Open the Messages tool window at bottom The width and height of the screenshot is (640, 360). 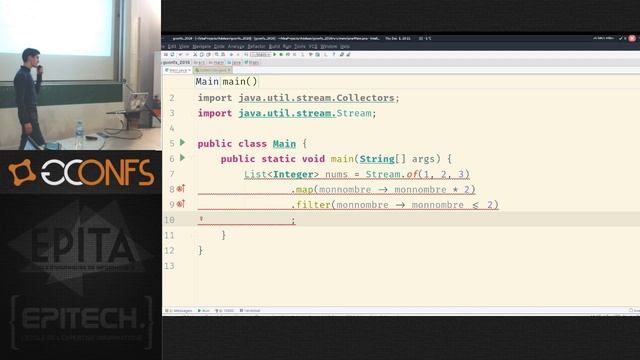pyautogui.click(x=178, y=311)
